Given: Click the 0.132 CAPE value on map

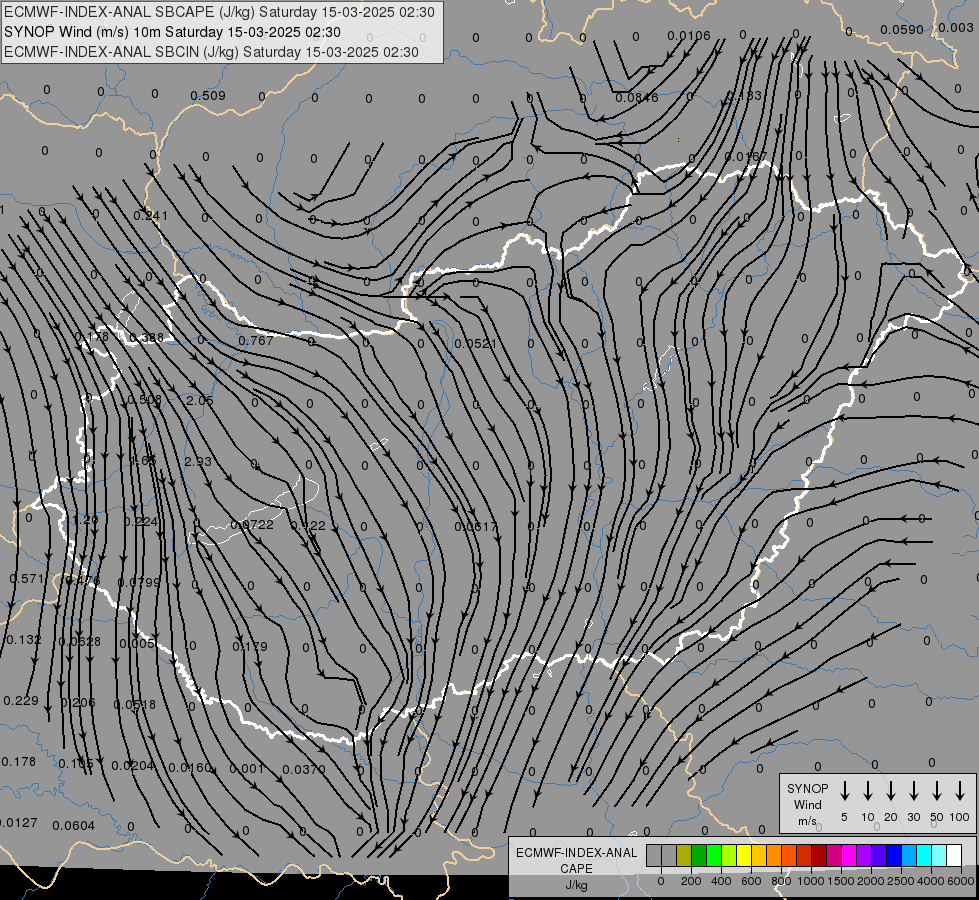Looking at the screenshot, I should 23,640.
